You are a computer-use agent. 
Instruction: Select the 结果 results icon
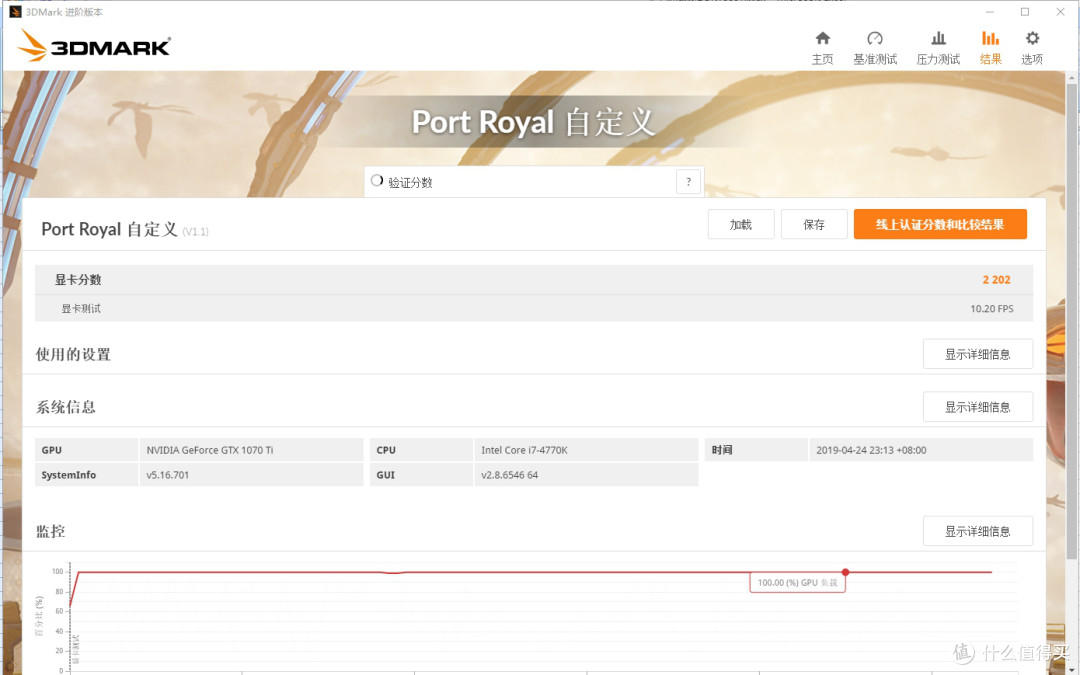coord(990,39)
